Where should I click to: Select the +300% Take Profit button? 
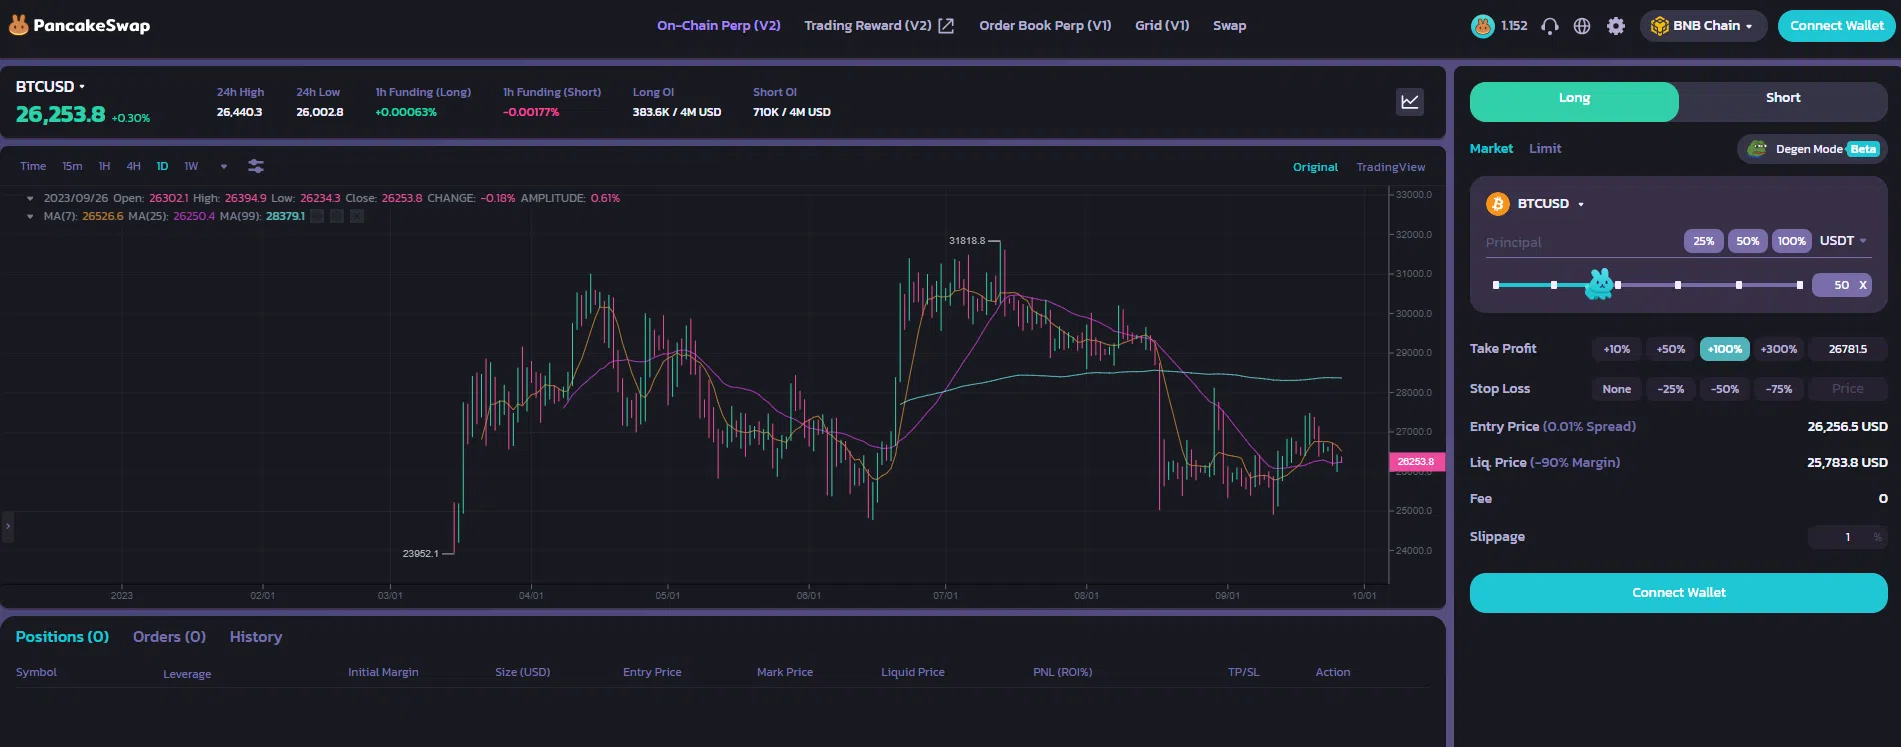click(x=1779, y=349)
